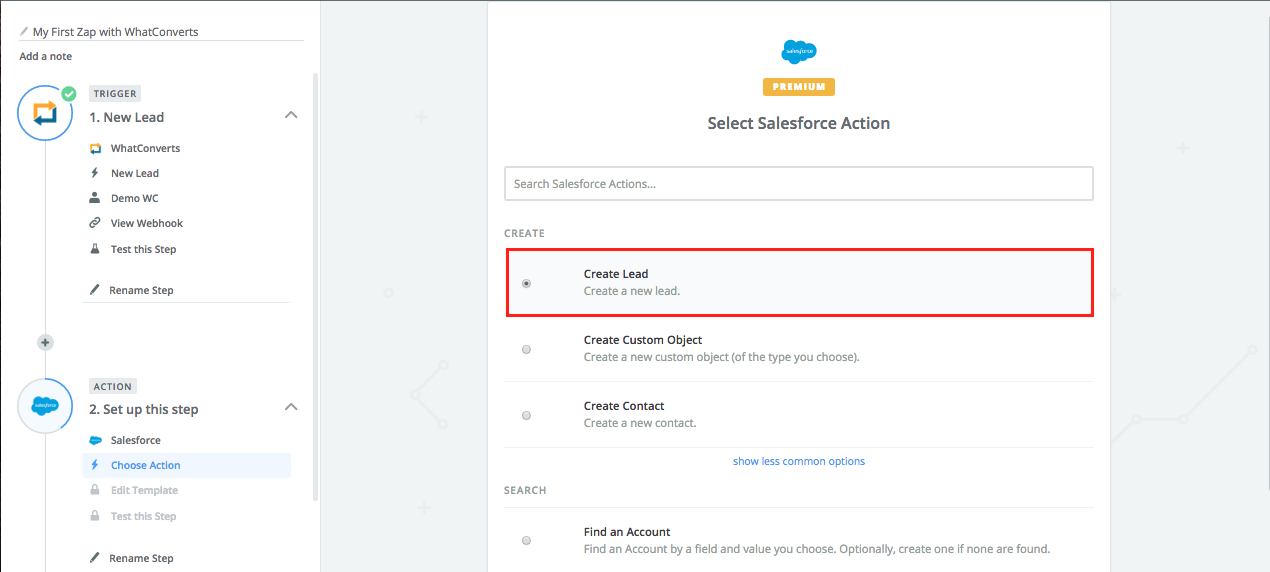Click Rename Step under the action
The width and height of the screenshot is (1270, 572).
[x=141, y=558]
